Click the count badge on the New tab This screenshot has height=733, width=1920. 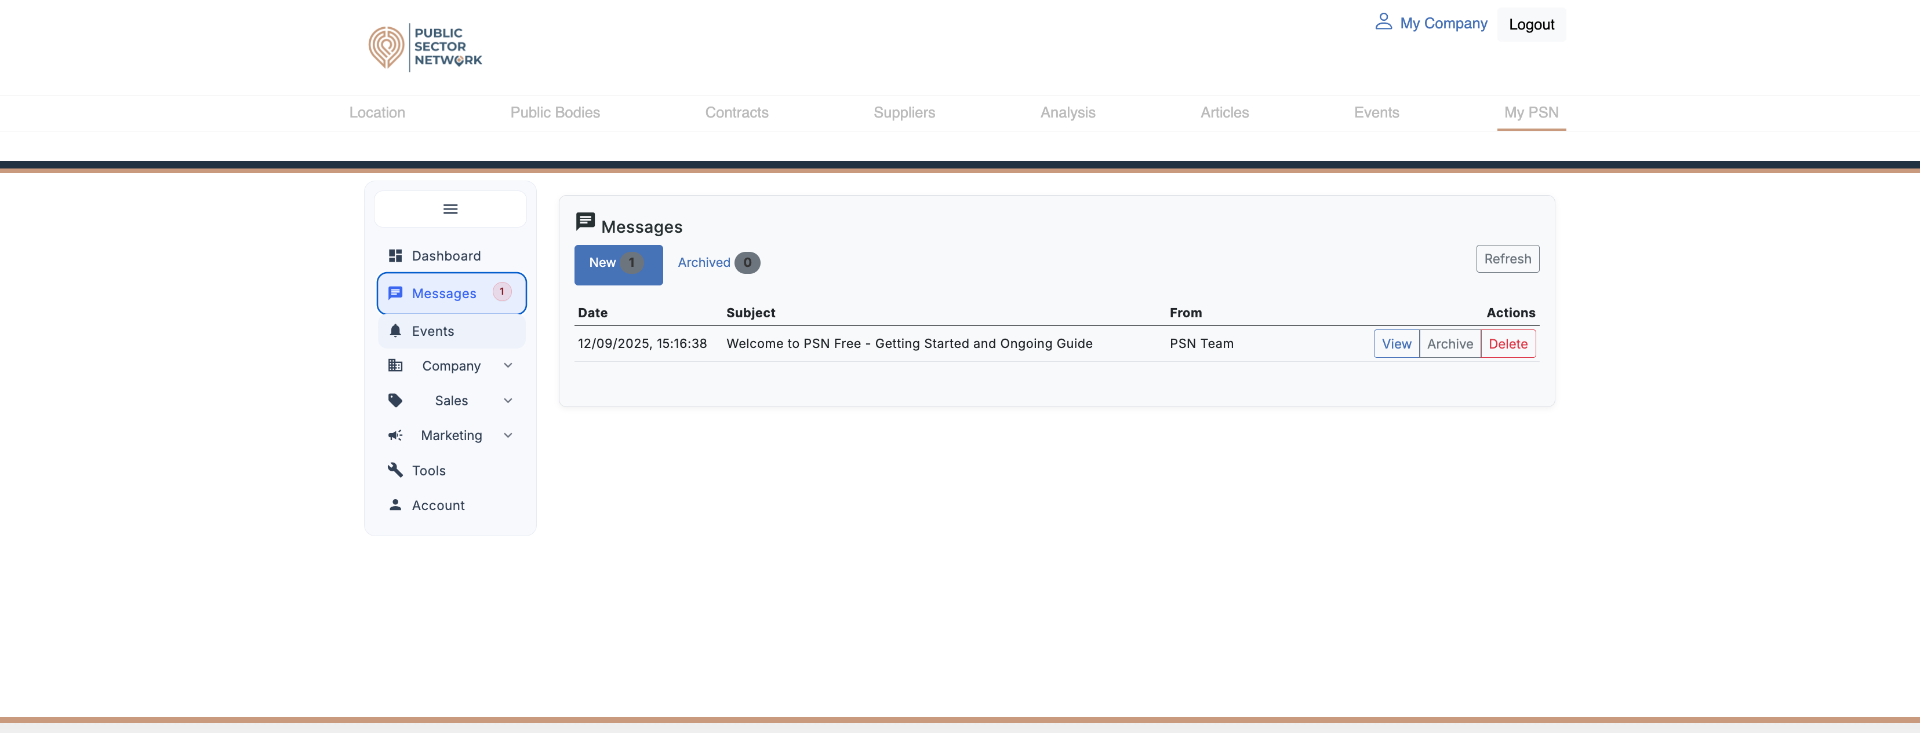632,263
